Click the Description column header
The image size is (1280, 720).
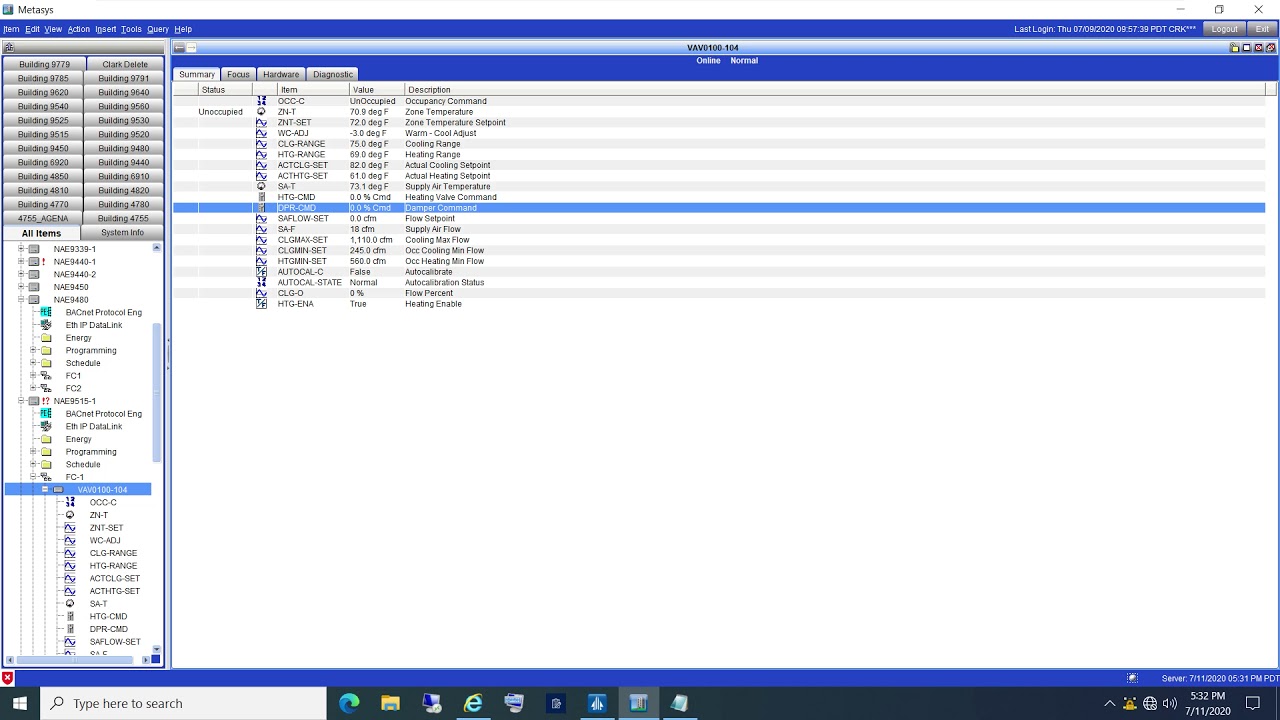[835, 90]
